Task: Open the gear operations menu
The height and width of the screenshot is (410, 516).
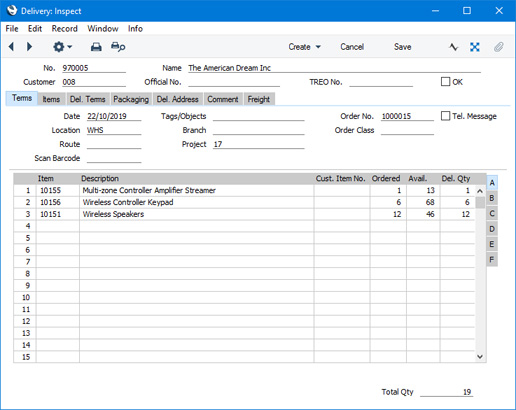Action: [x=62, y=47]
